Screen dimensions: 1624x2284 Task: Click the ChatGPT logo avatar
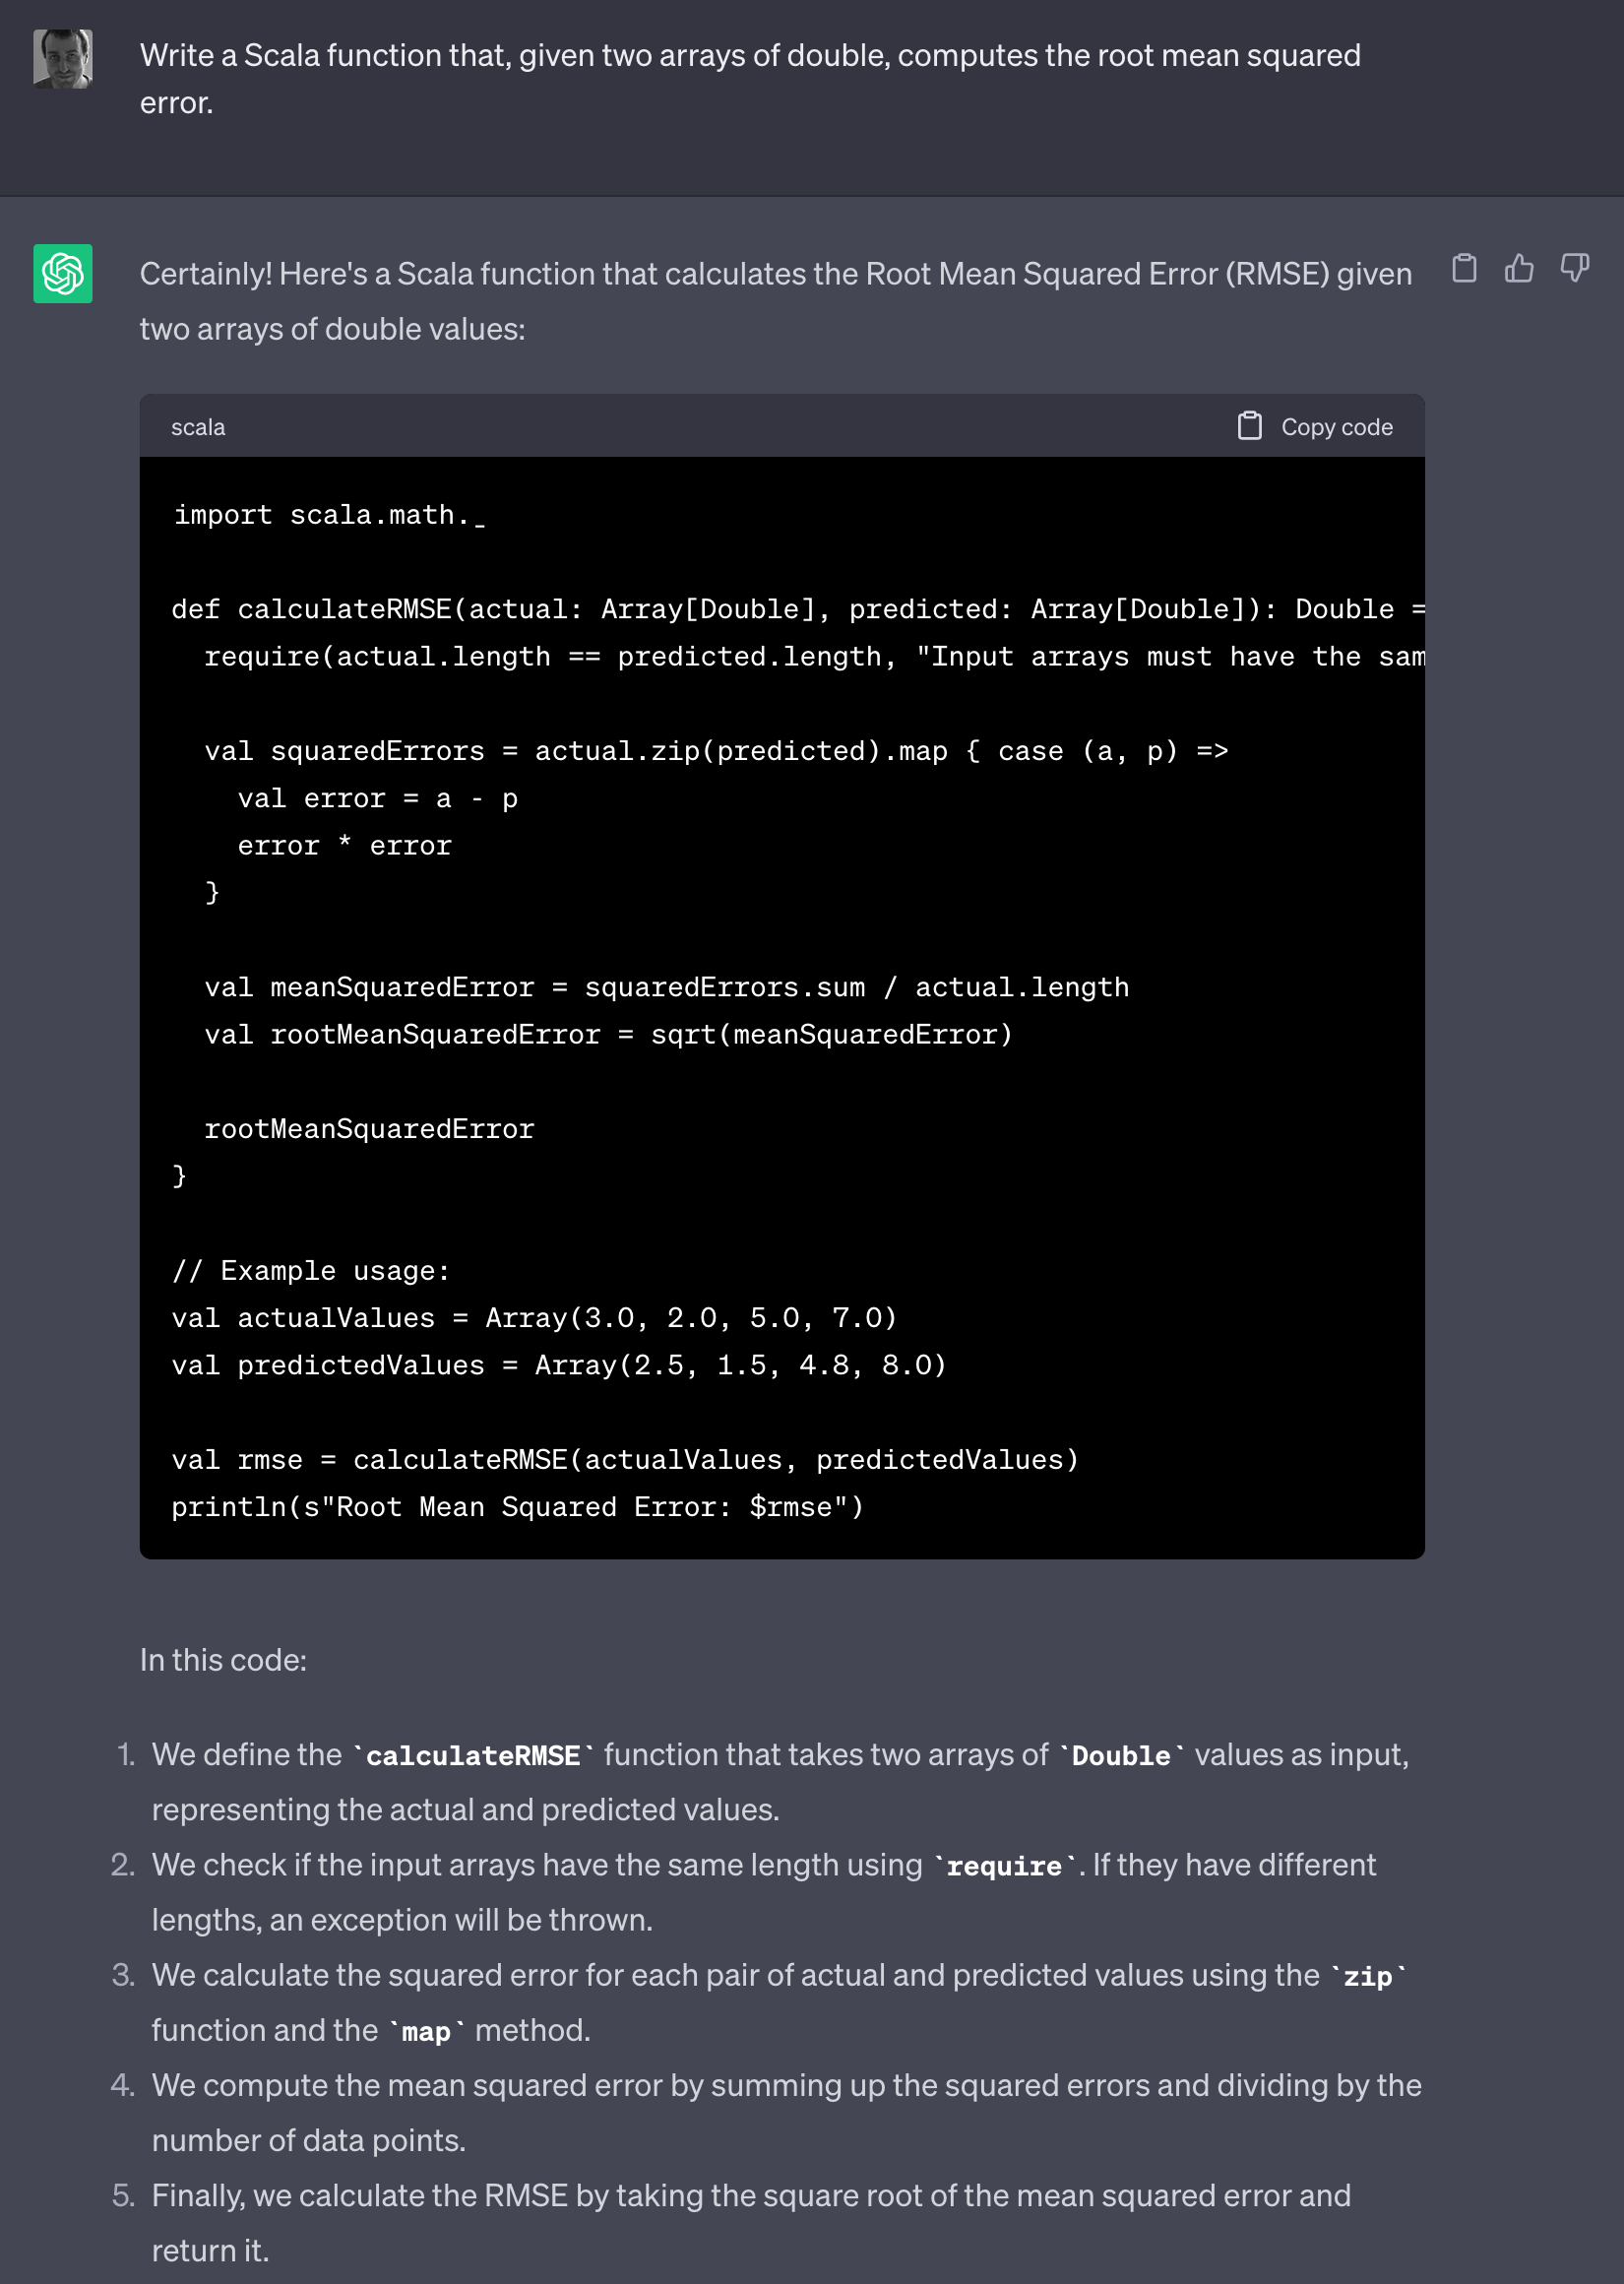tap(63, 273)
